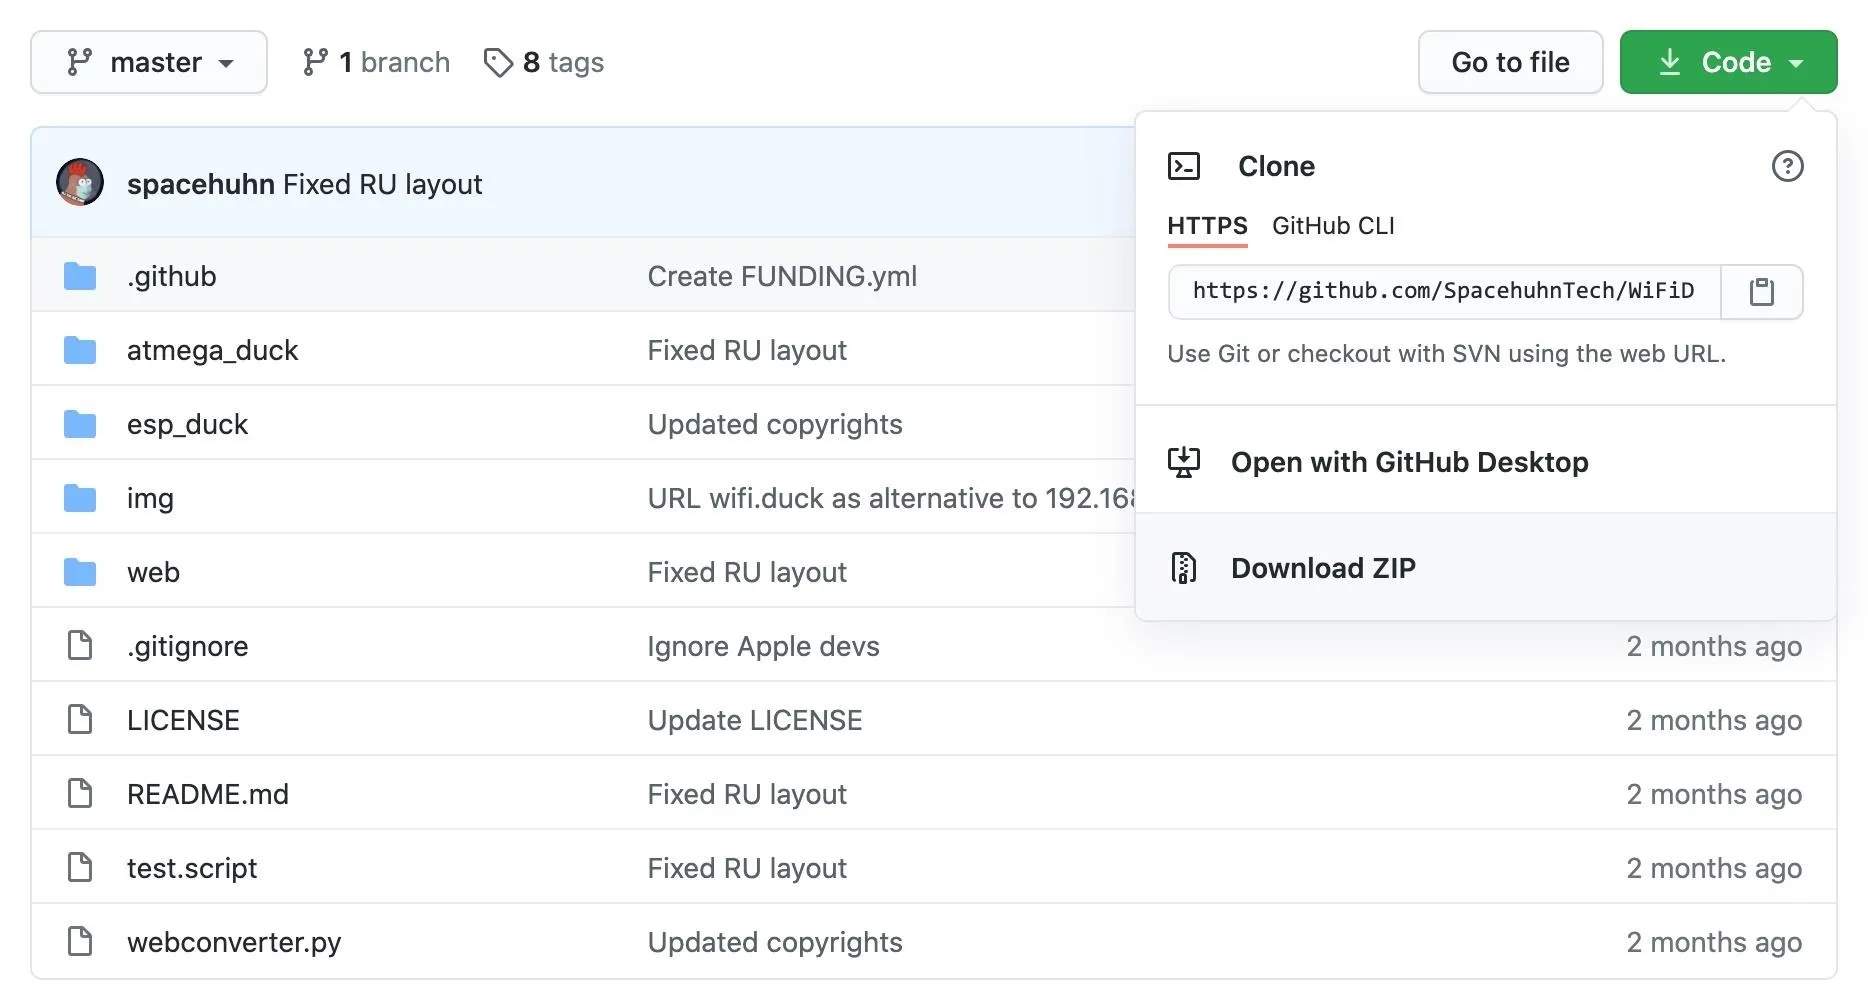Screen dimensions: 1868x1002
Task: Open Updated copyrights commit for webconverter.py
Action: pos(775,942)
